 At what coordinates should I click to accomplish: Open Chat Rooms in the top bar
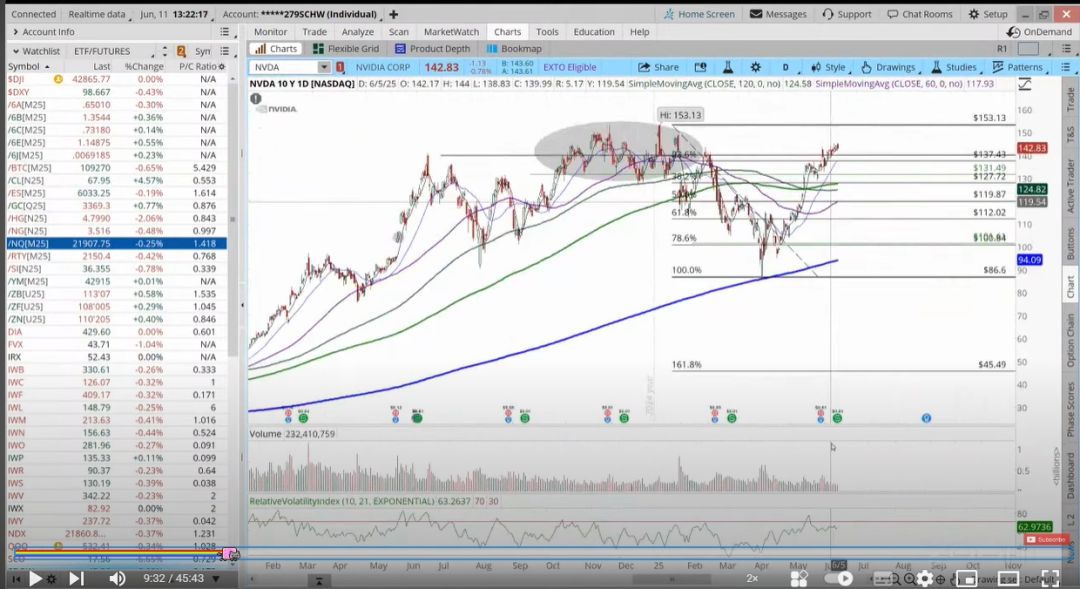[920, 14]
